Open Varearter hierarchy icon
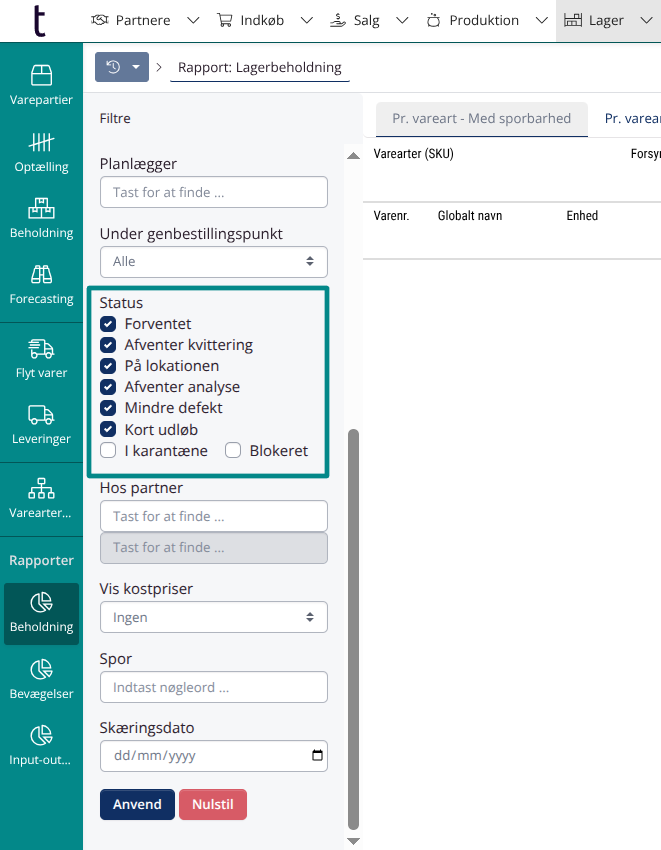 (x=41, y=497)
